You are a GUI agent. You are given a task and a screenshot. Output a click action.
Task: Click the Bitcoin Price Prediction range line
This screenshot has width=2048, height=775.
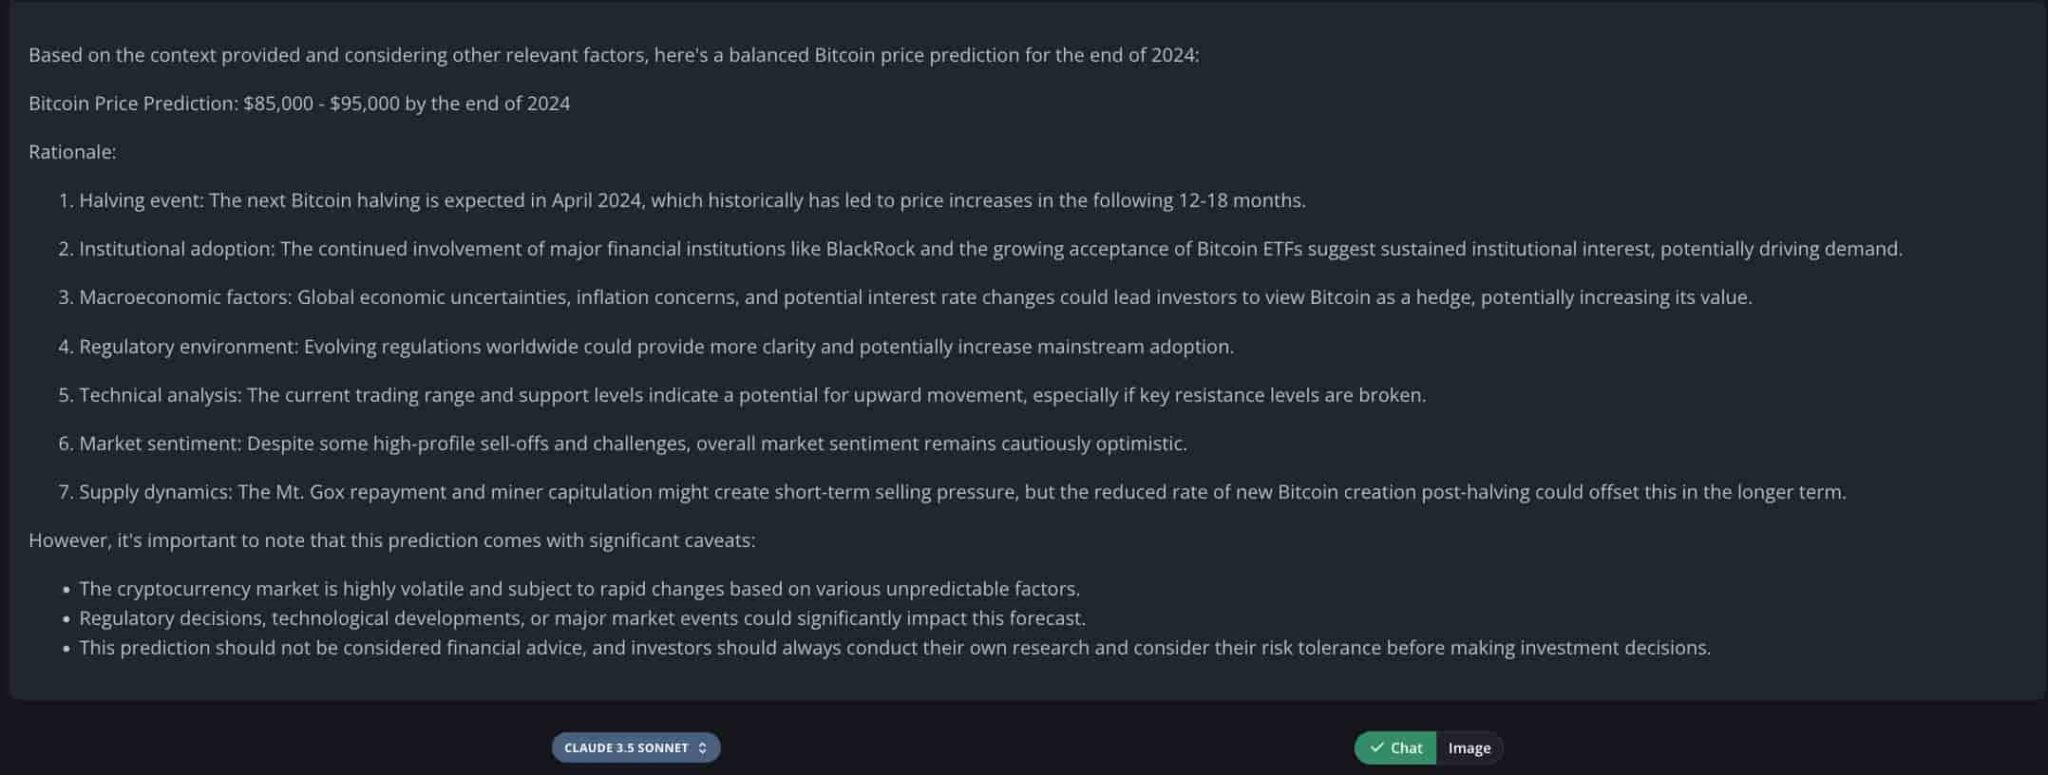point(299,104)
